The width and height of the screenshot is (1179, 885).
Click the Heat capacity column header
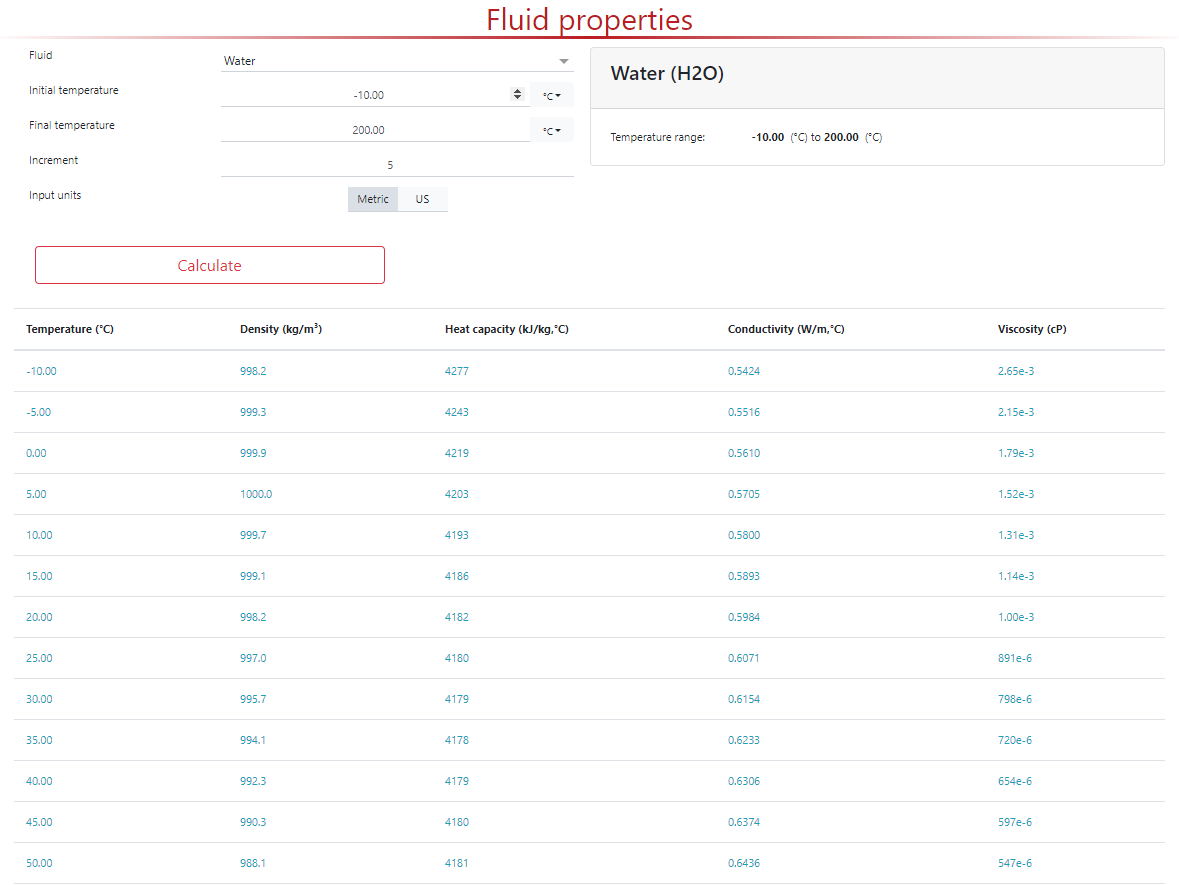[506, 329]
